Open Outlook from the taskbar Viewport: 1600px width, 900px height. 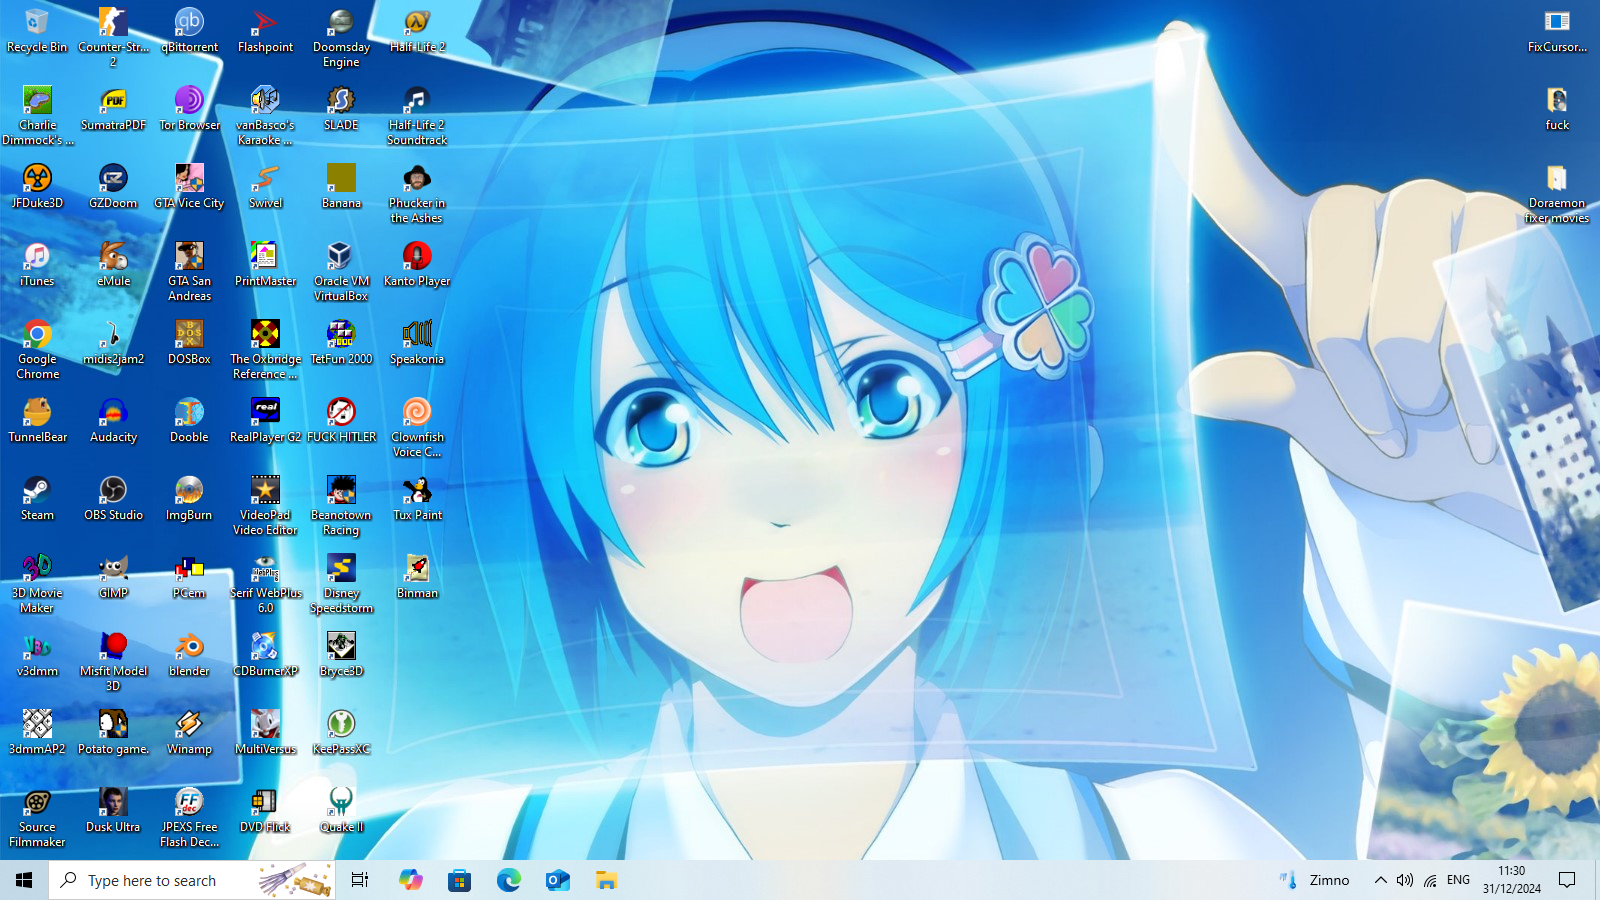pos(557,880)
